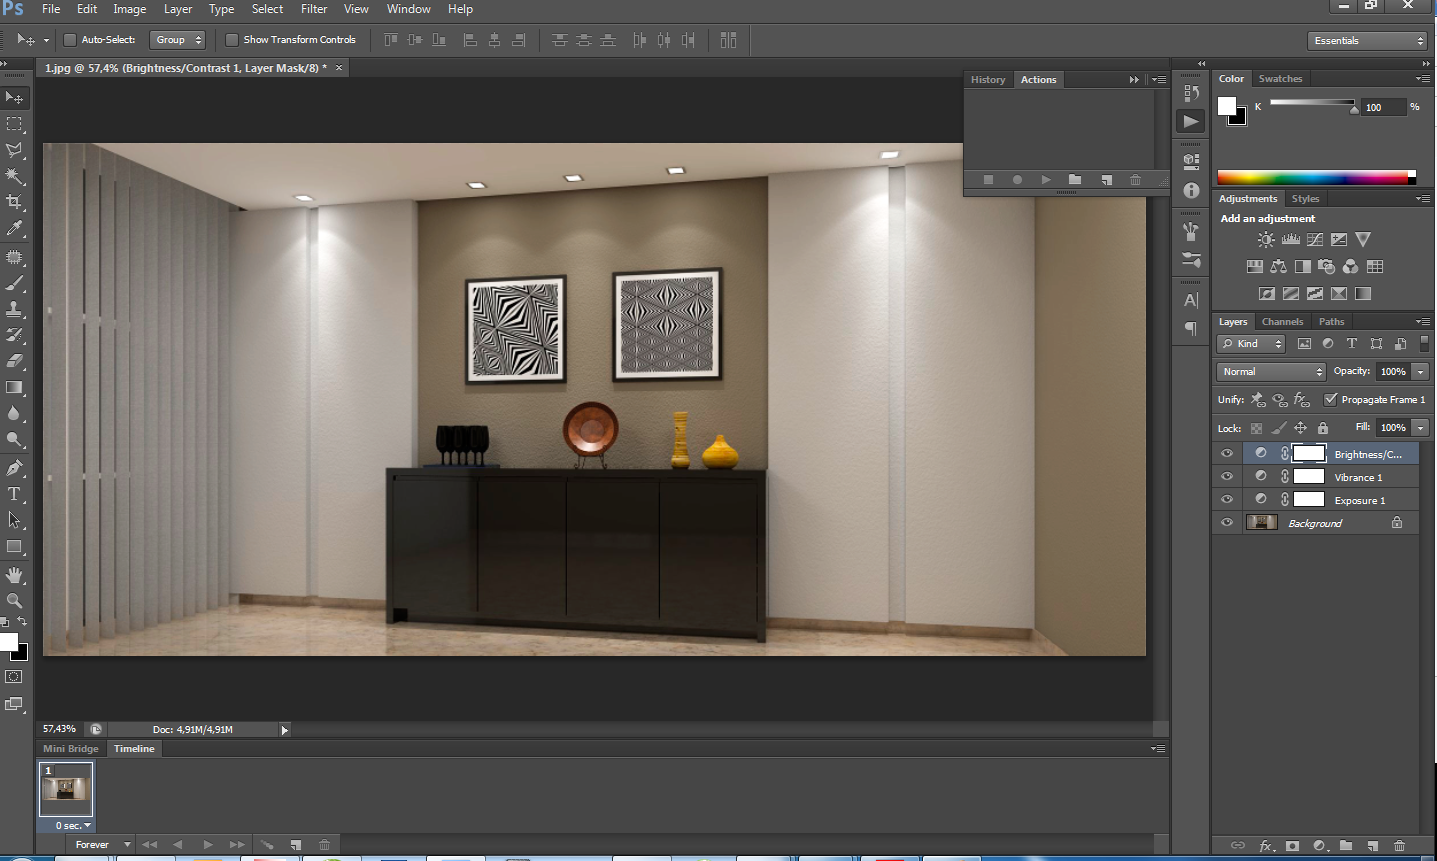Hide the Vibrance 1 layer
Image resolution: width=1437 pixels, height=861 pixels.
[1227, 476]
